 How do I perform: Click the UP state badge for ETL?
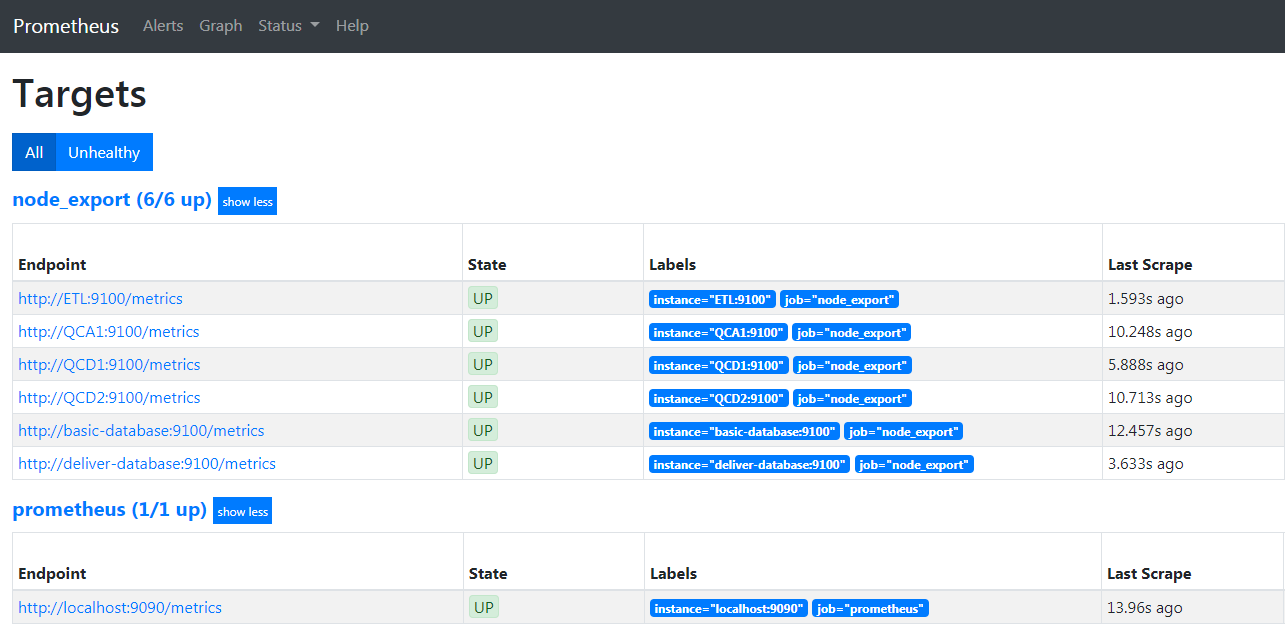(483, 298)
